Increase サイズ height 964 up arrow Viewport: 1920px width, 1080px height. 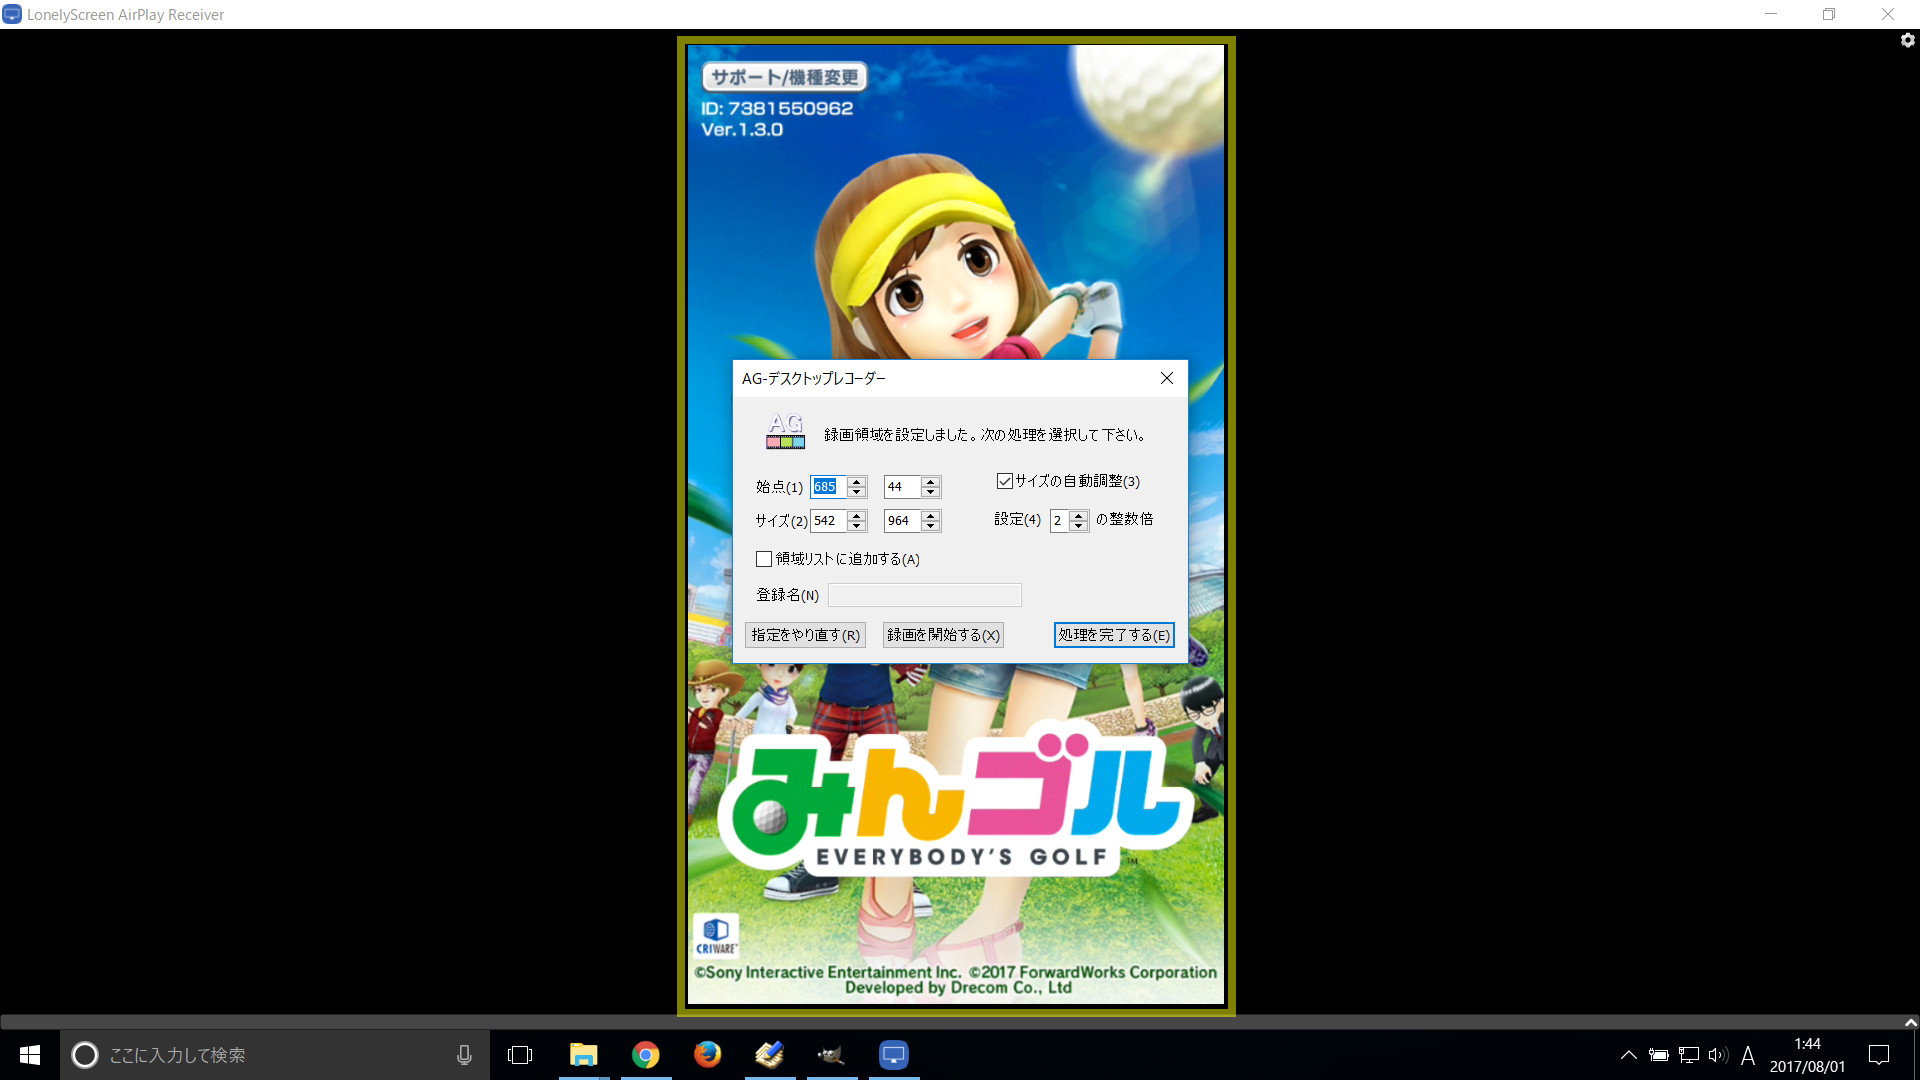point(930,516)
